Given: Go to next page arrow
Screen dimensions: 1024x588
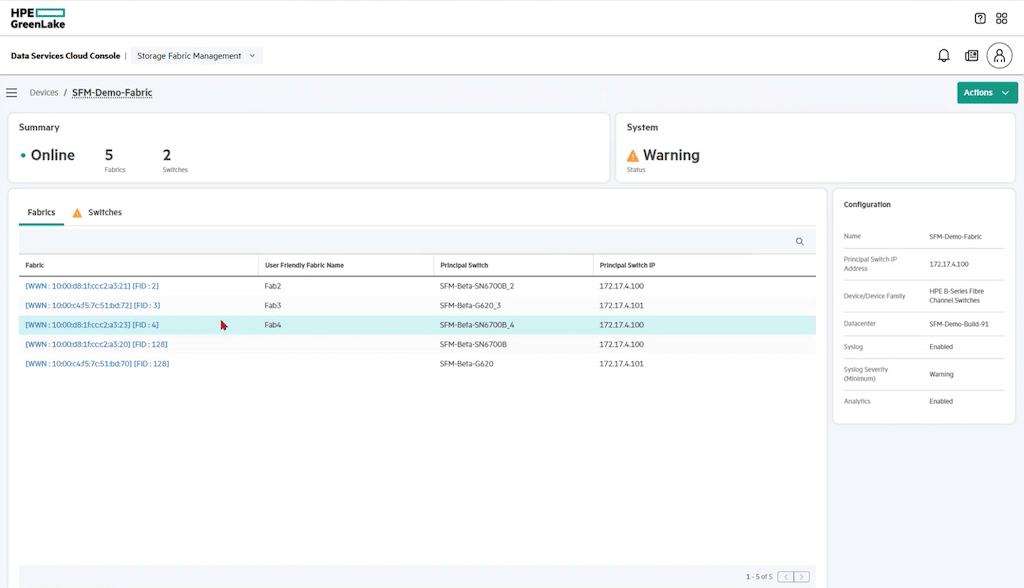Looking at the screenshot, I should point(802,577).
